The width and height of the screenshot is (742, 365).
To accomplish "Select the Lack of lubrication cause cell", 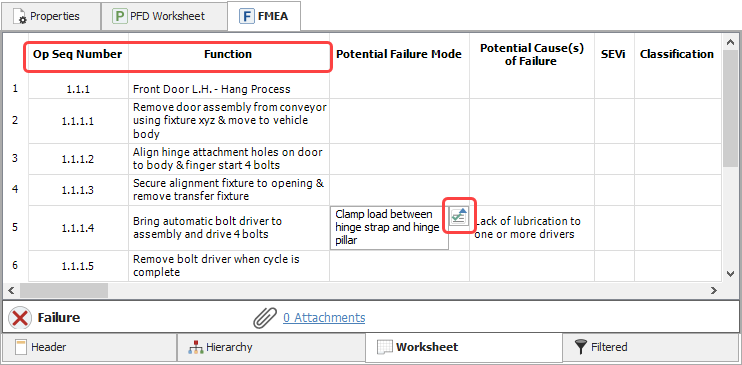I will click(532, 228).
